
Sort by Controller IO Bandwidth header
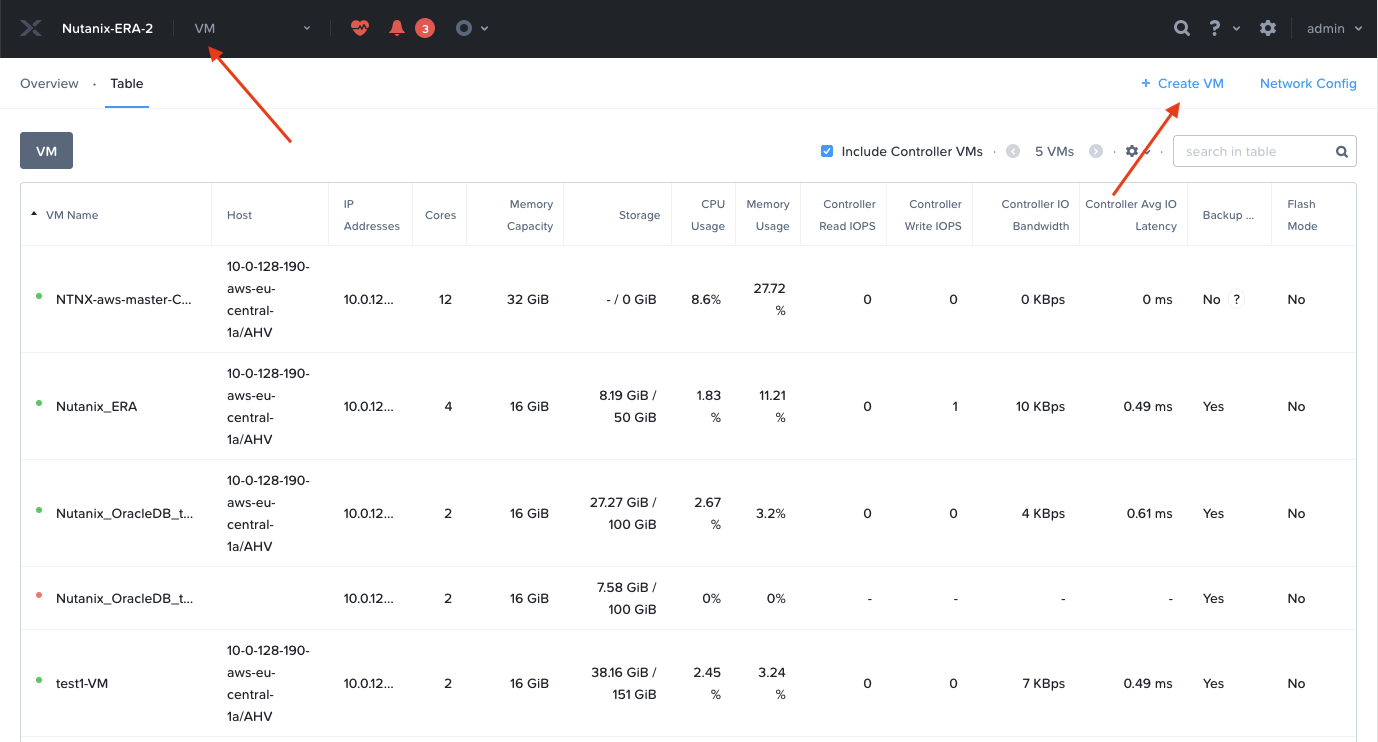1035,215
